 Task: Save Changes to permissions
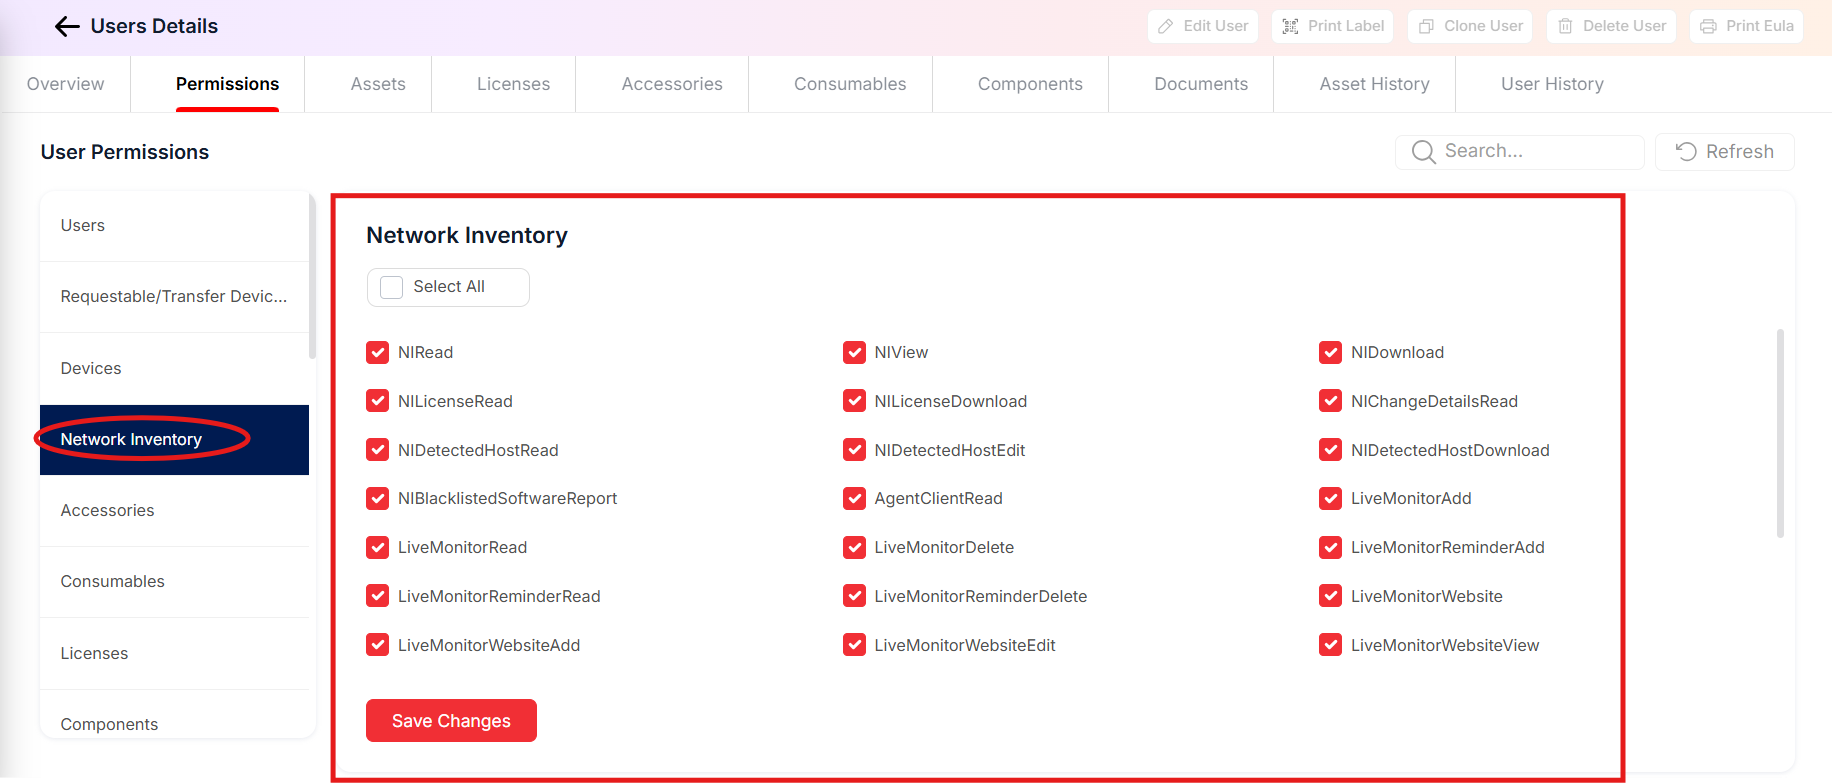pyautogui.click(x=451, y=721)
